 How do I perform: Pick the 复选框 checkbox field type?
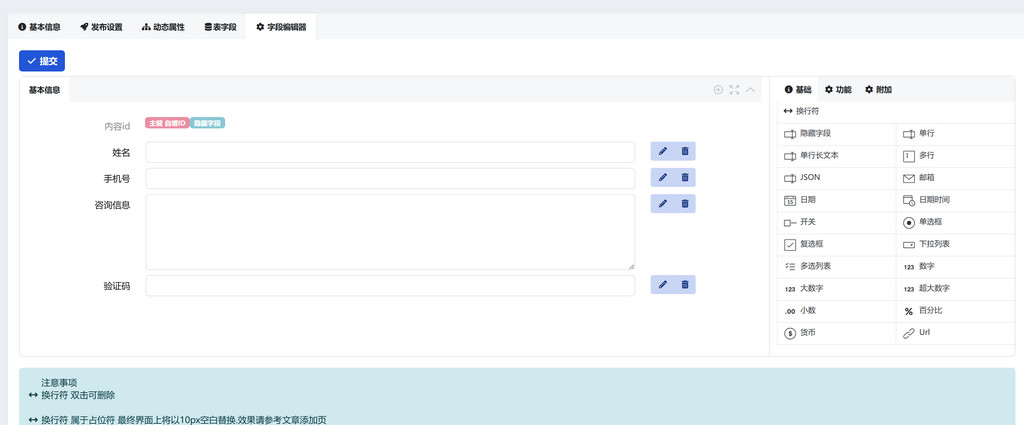810,244
